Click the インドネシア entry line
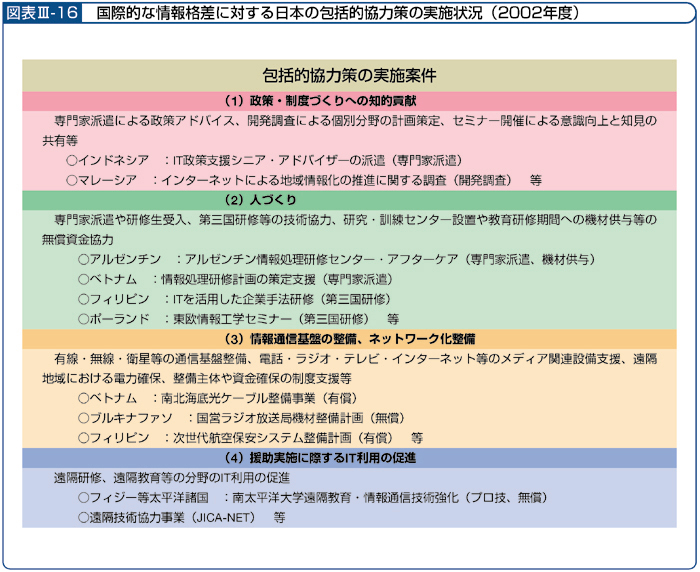The image size is (700, 572). [x=264, y=160]
